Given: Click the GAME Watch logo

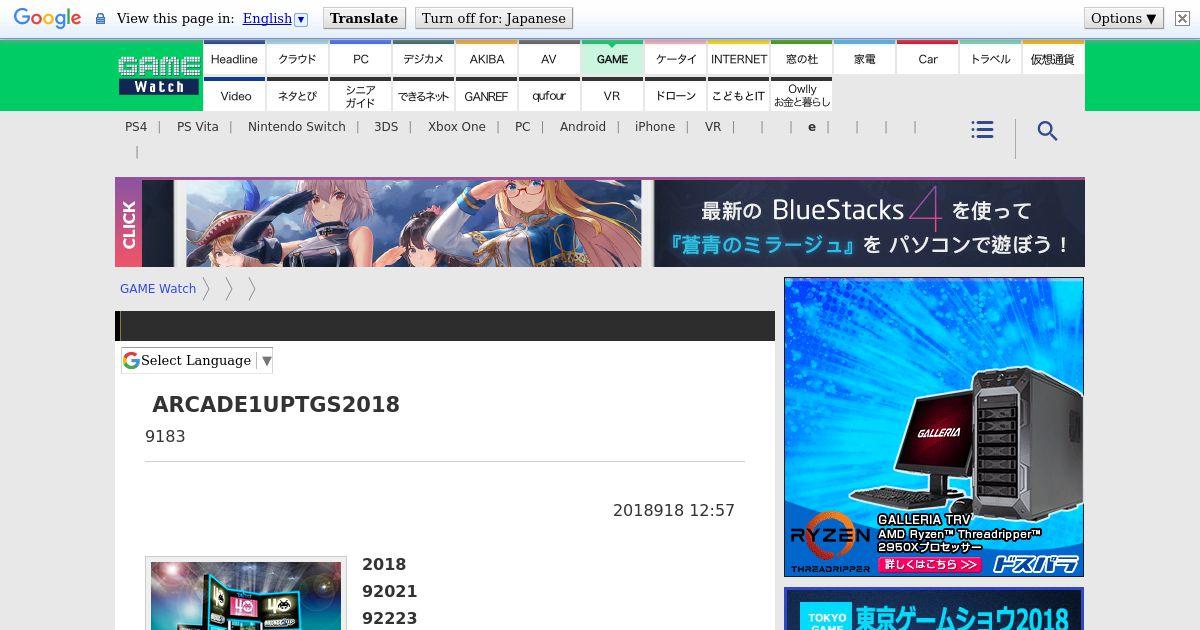Looking at the screenshot, I should 159,75.
